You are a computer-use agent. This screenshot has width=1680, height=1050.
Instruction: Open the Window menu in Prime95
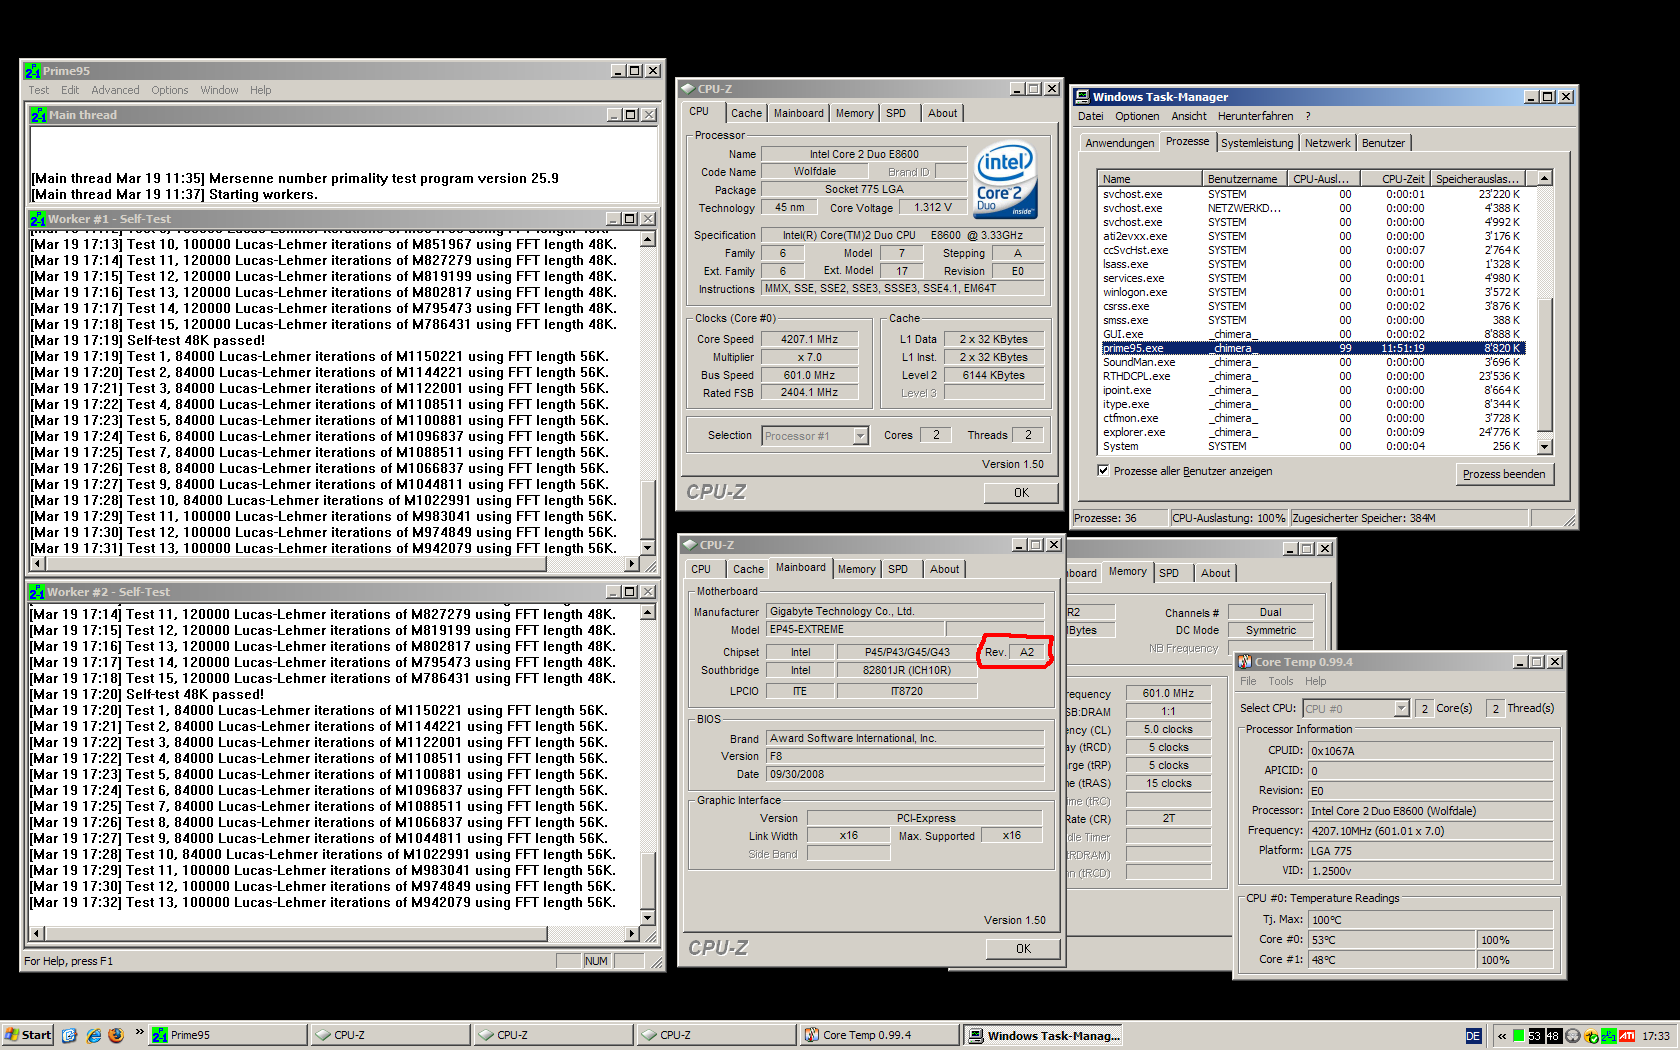tap(219, 90)
